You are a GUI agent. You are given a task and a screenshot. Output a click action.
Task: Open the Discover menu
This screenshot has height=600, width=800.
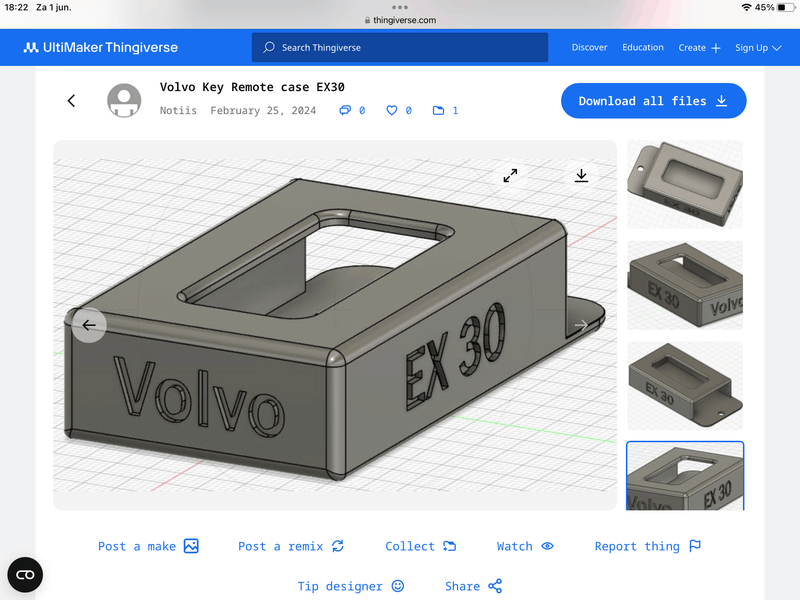[589, 47]
